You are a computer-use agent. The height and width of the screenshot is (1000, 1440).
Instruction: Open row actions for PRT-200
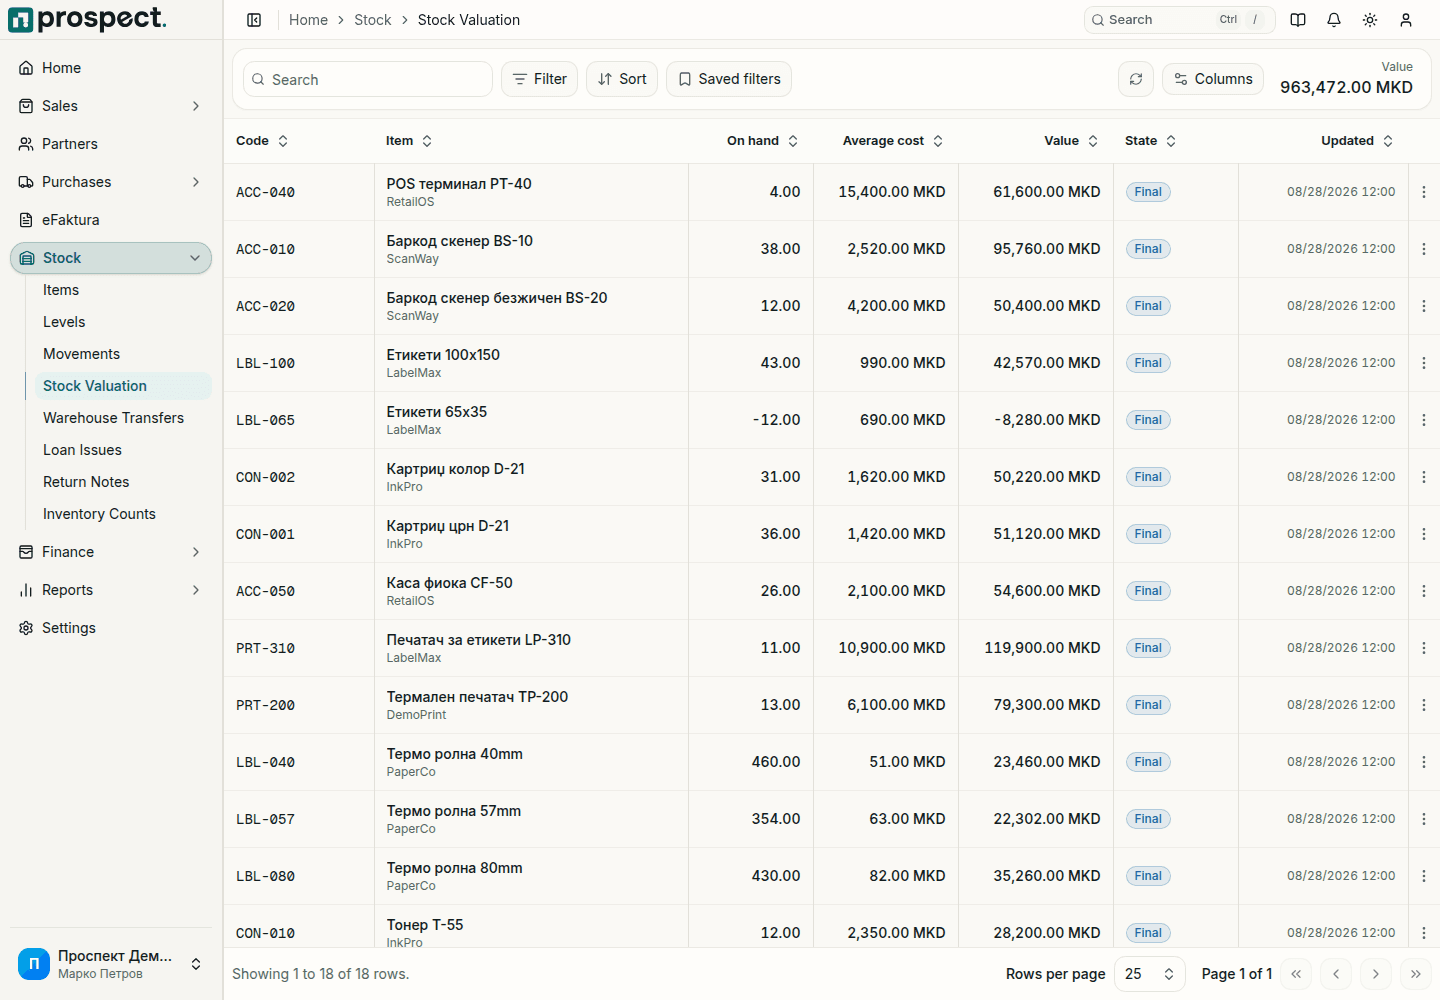pos(1424,705)
